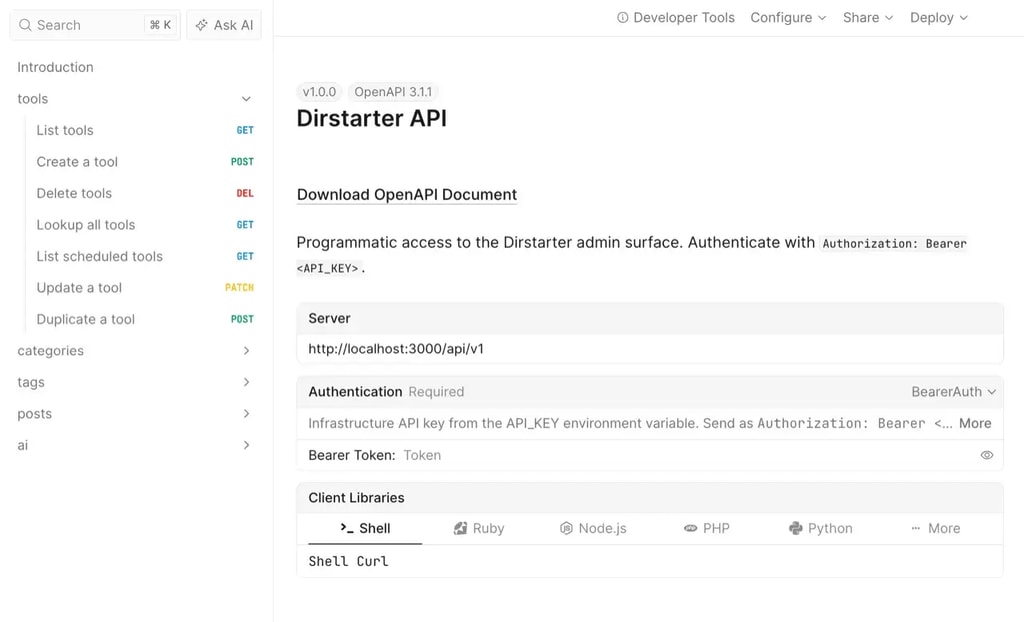Click the PHP logo icon
1024x622 pixels.
tap(690, 528)
